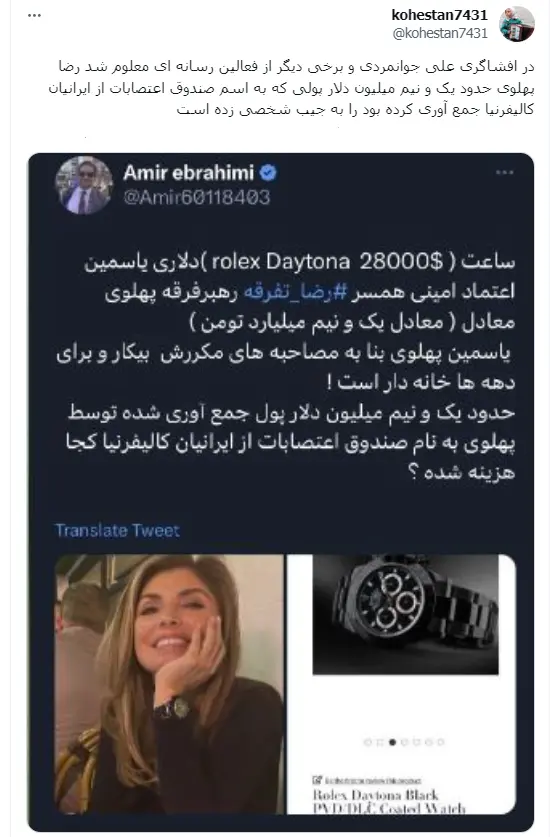Click the Translate Tweet link
This screenshot has height=837, width=550.
[x=117, y=530]
